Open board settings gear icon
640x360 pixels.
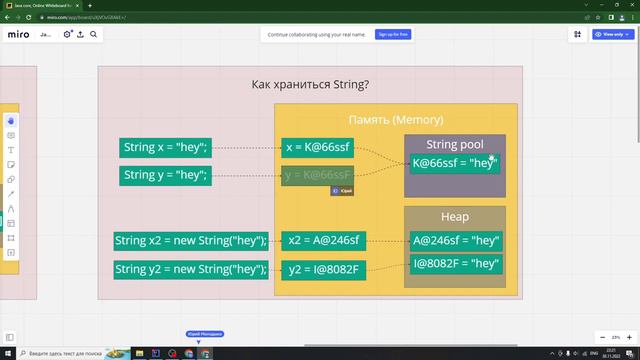[x=67, y=34]
